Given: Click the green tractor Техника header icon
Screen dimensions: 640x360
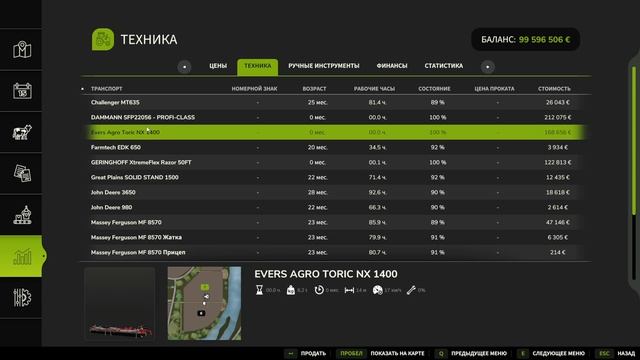Looking at the screenshot, I should click(103, 40).
